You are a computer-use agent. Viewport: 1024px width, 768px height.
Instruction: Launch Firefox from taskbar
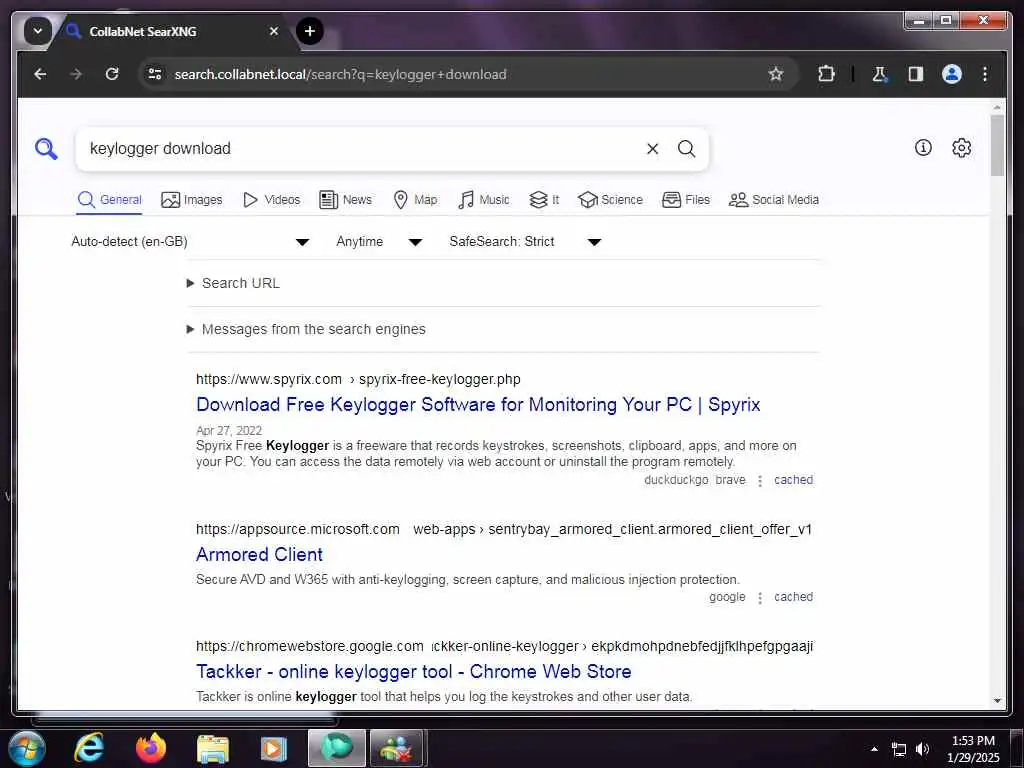151,748
